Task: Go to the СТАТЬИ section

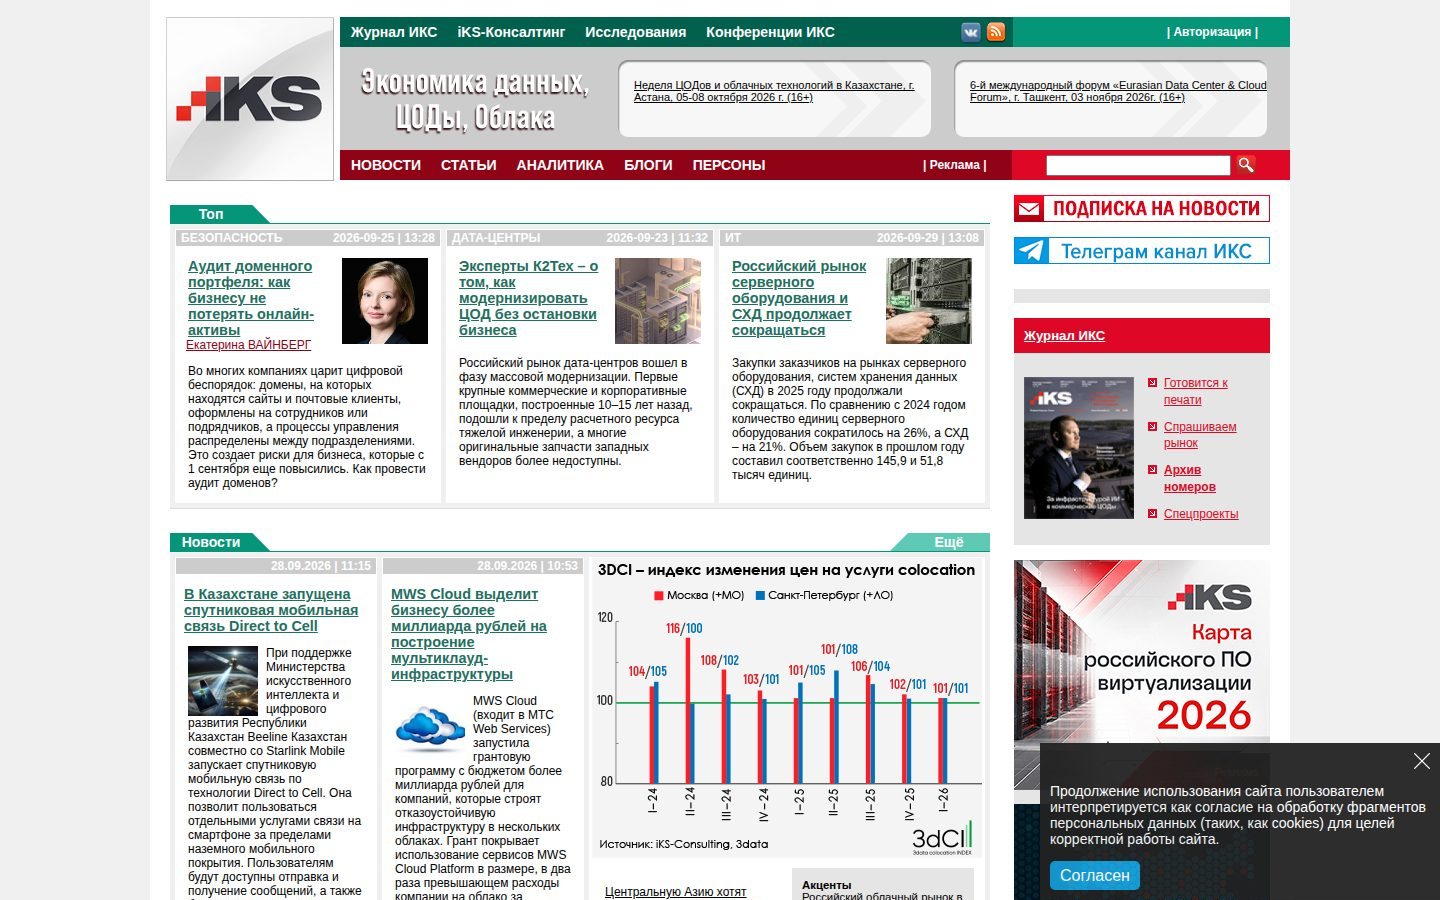Action: coord(469,165)
